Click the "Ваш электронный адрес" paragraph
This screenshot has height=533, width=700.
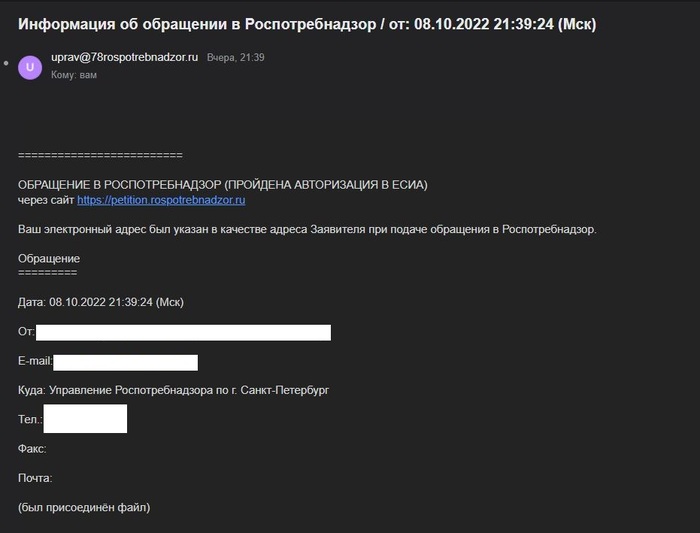point(307,229)
